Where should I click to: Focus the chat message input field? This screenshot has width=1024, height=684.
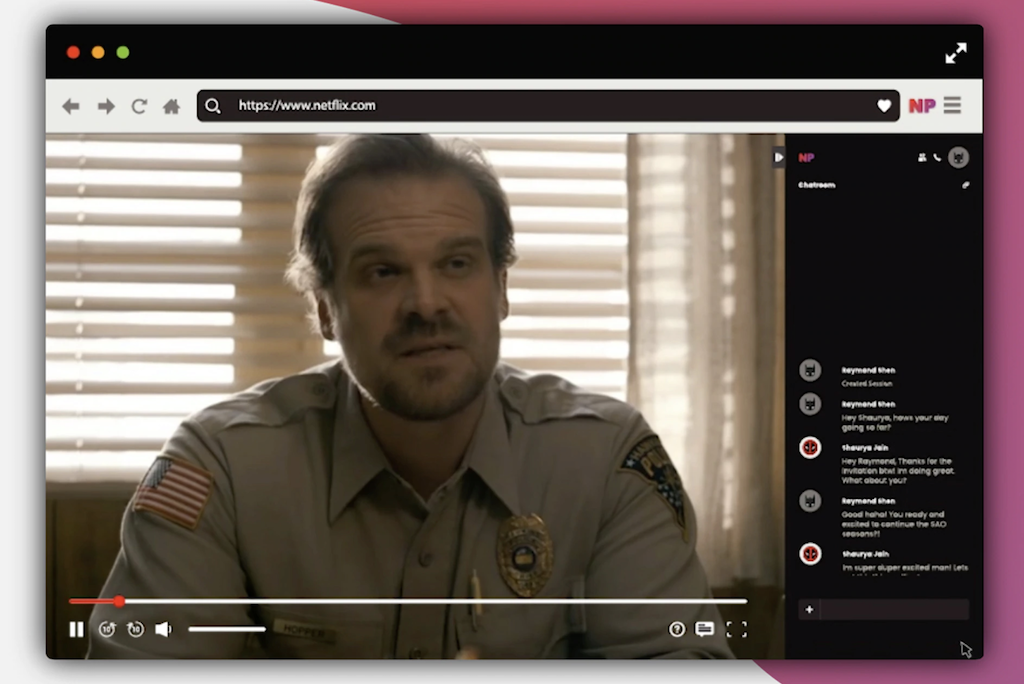(x=894, y=609)
